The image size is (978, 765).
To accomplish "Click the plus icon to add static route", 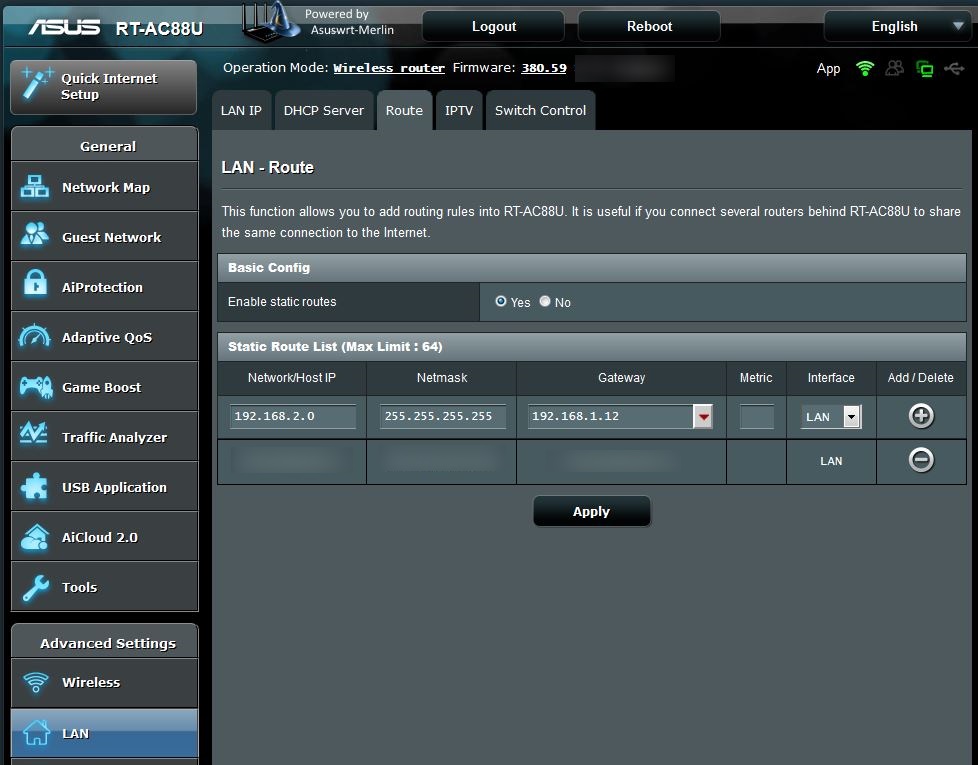I will pyautogui.click(x=921, y=416).
